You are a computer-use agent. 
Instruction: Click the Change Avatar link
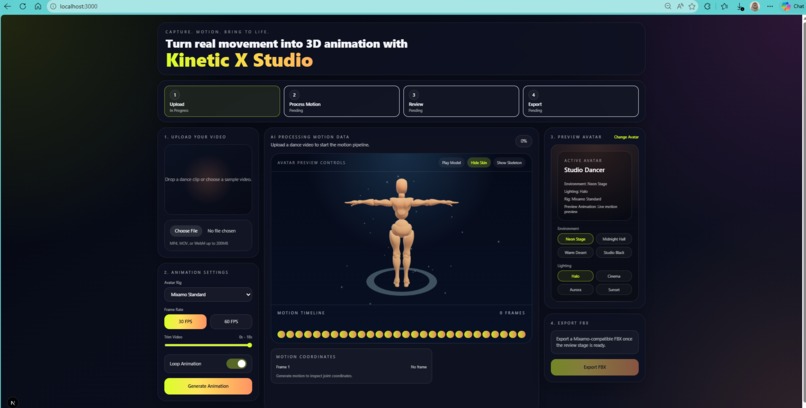pyautogui.click(x=626, y=137)
